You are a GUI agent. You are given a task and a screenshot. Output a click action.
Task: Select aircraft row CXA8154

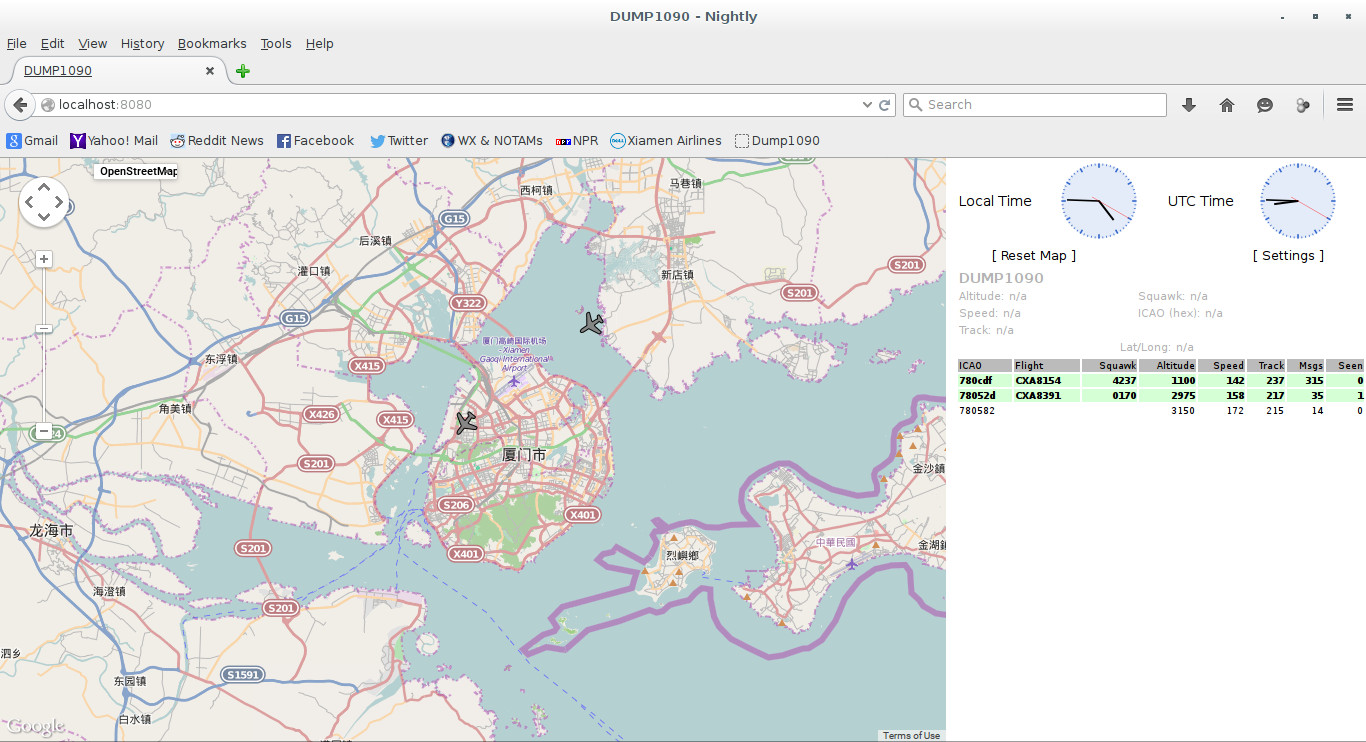pyautogui.click(x=1161, y=381)
